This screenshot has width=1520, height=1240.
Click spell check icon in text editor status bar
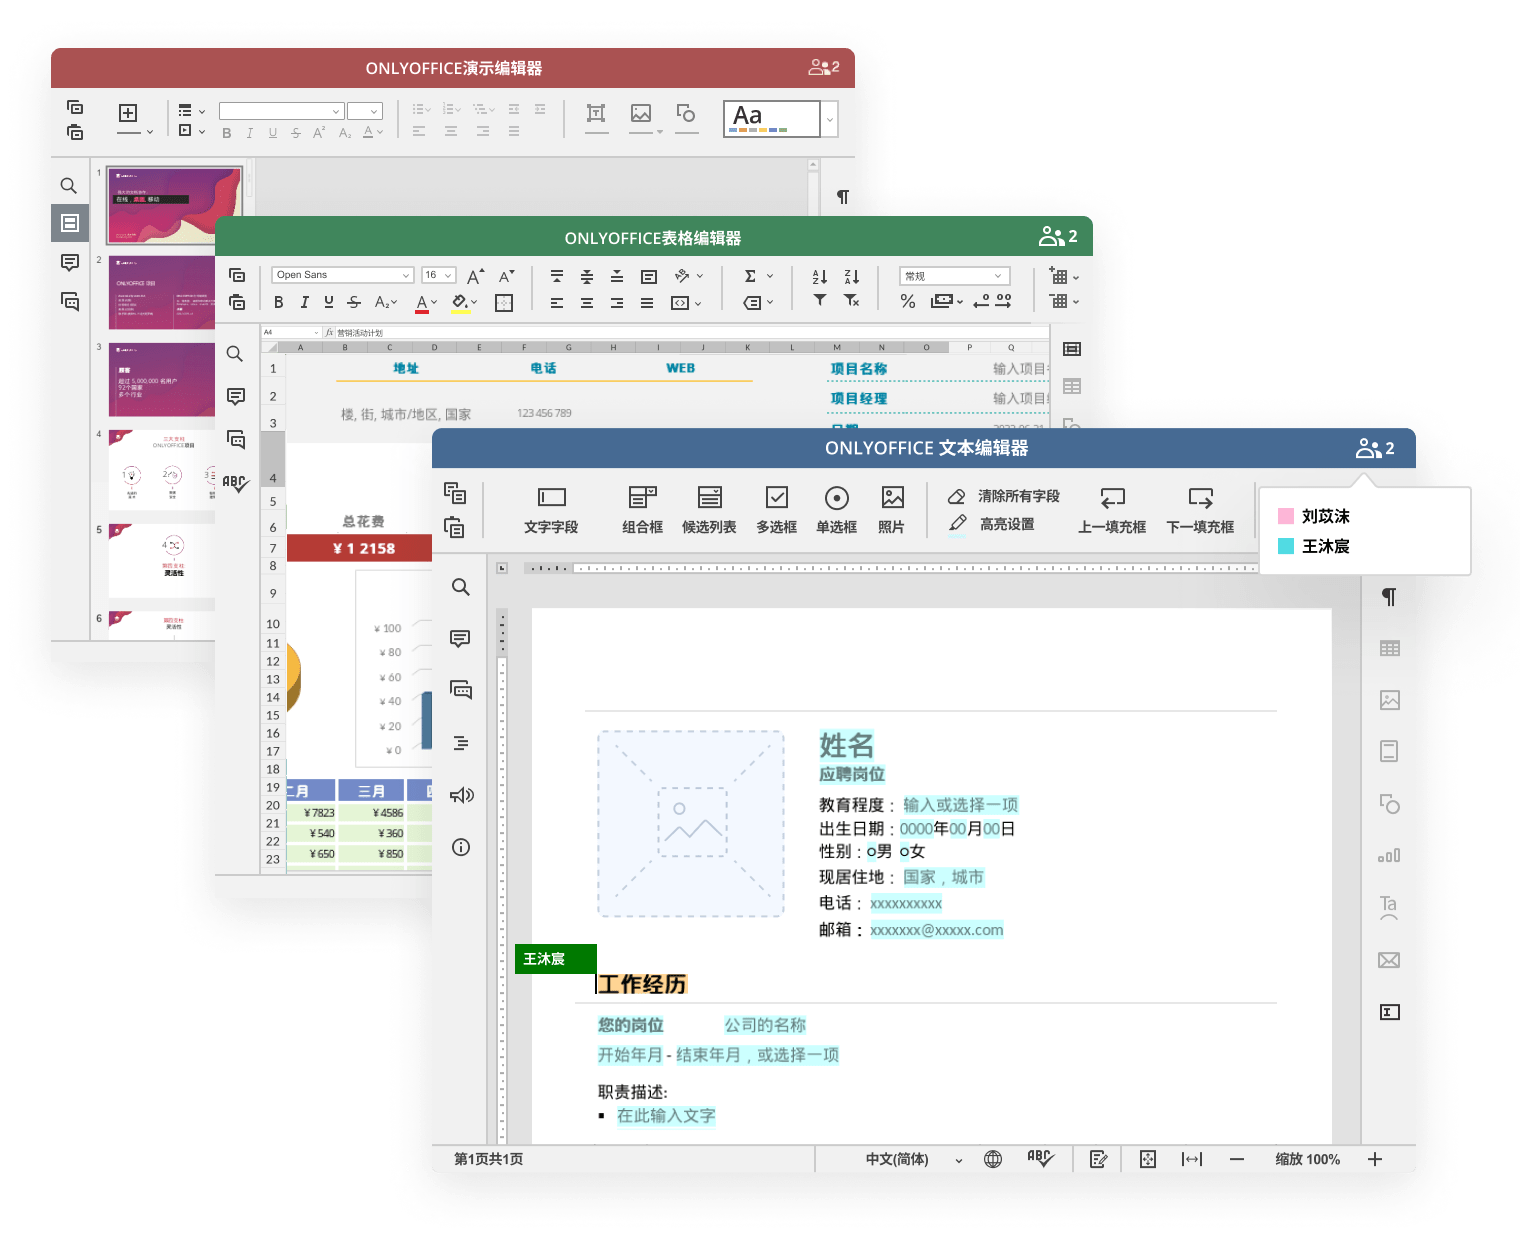pos(1040,1158)
